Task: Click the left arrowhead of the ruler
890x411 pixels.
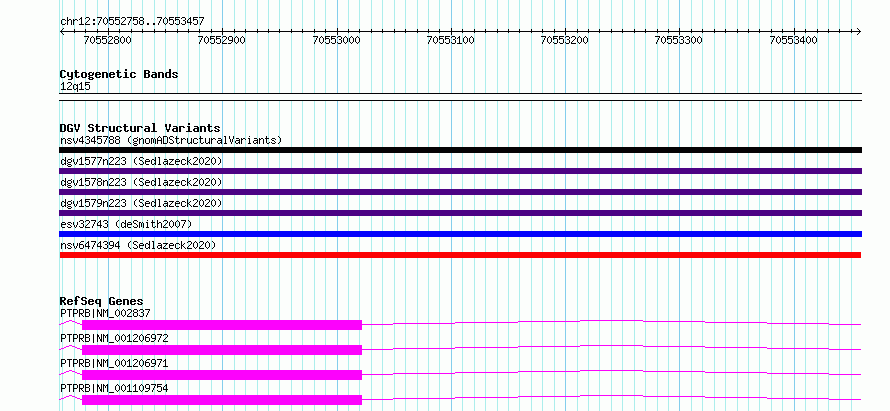Action: click(x=62, y=32)
